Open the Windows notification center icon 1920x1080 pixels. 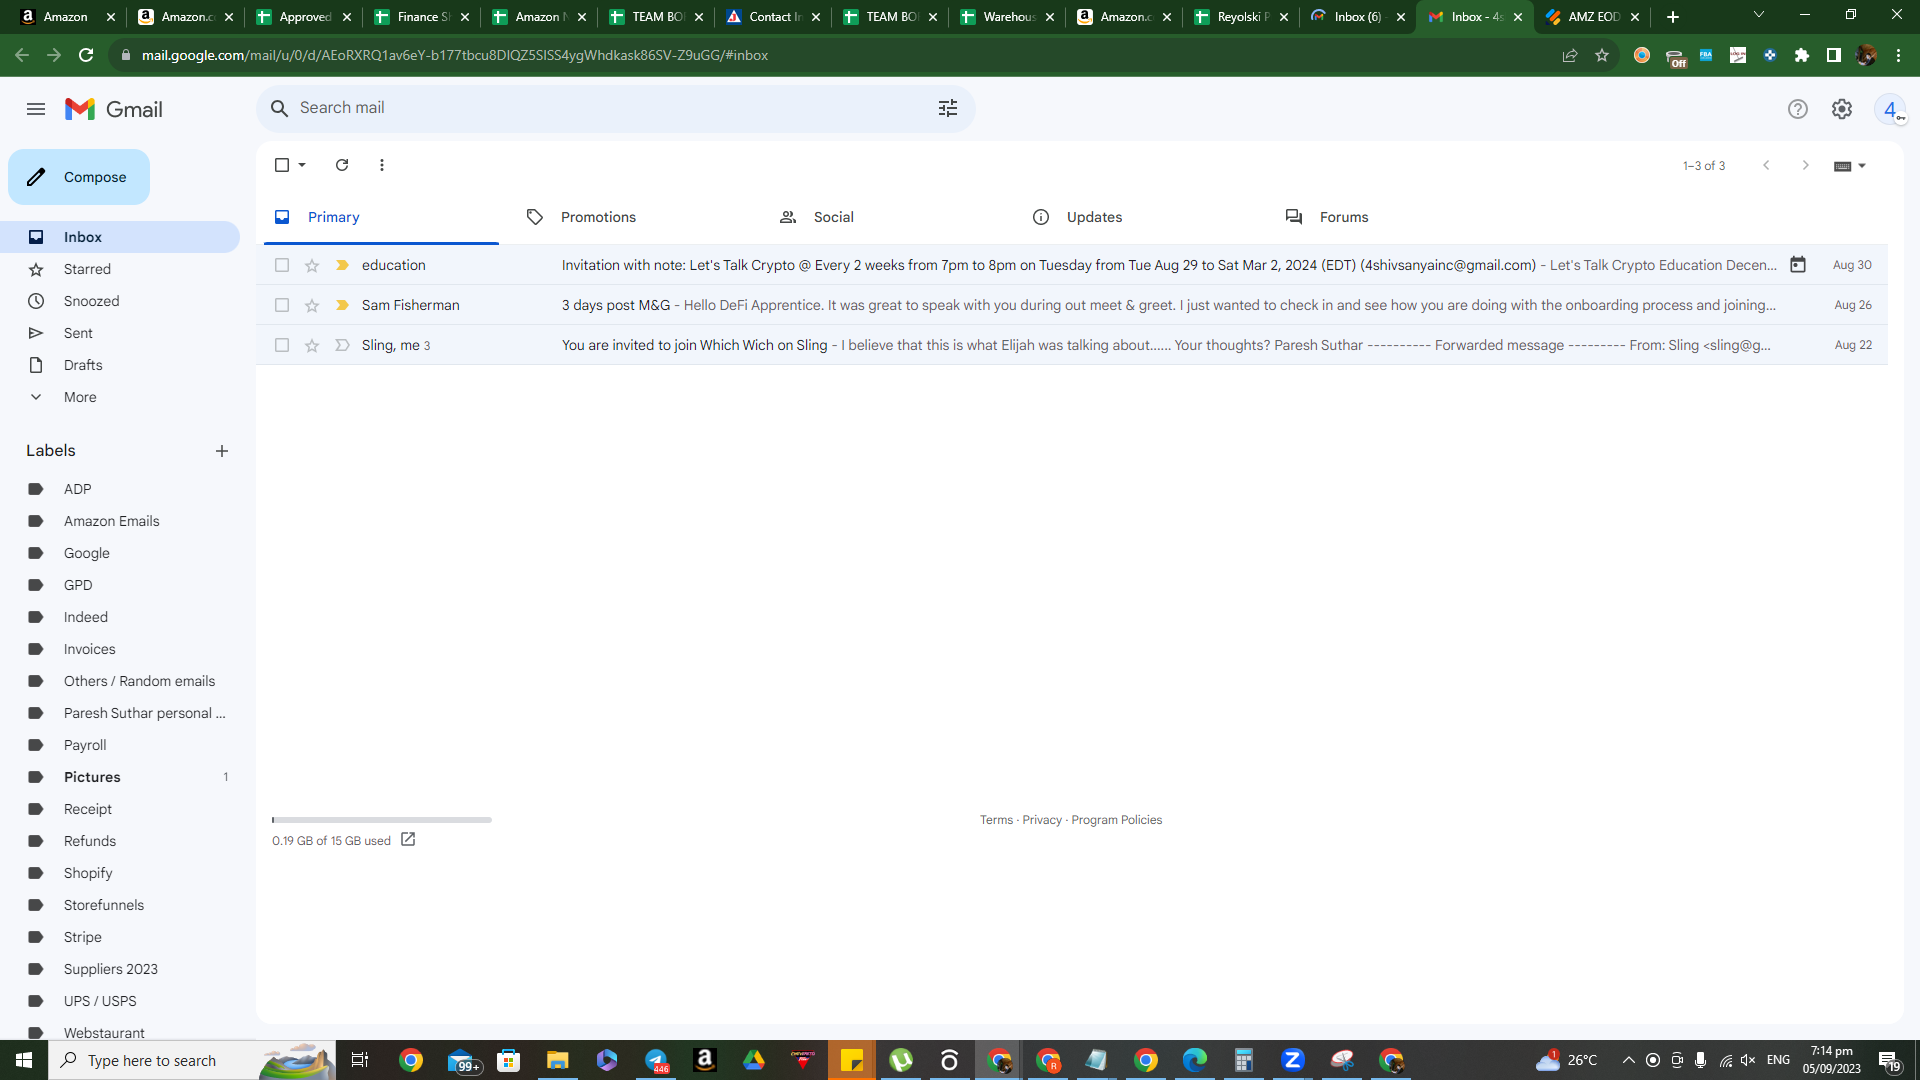pos(1890,1060)
